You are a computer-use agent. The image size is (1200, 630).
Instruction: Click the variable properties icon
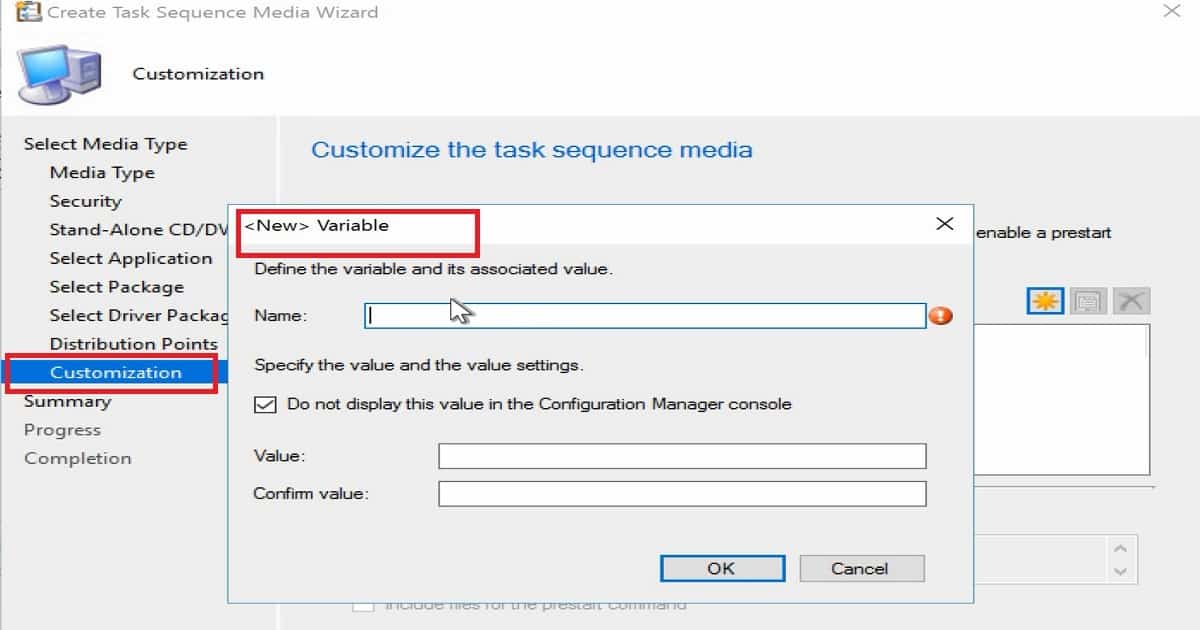tap(1087, 301)
